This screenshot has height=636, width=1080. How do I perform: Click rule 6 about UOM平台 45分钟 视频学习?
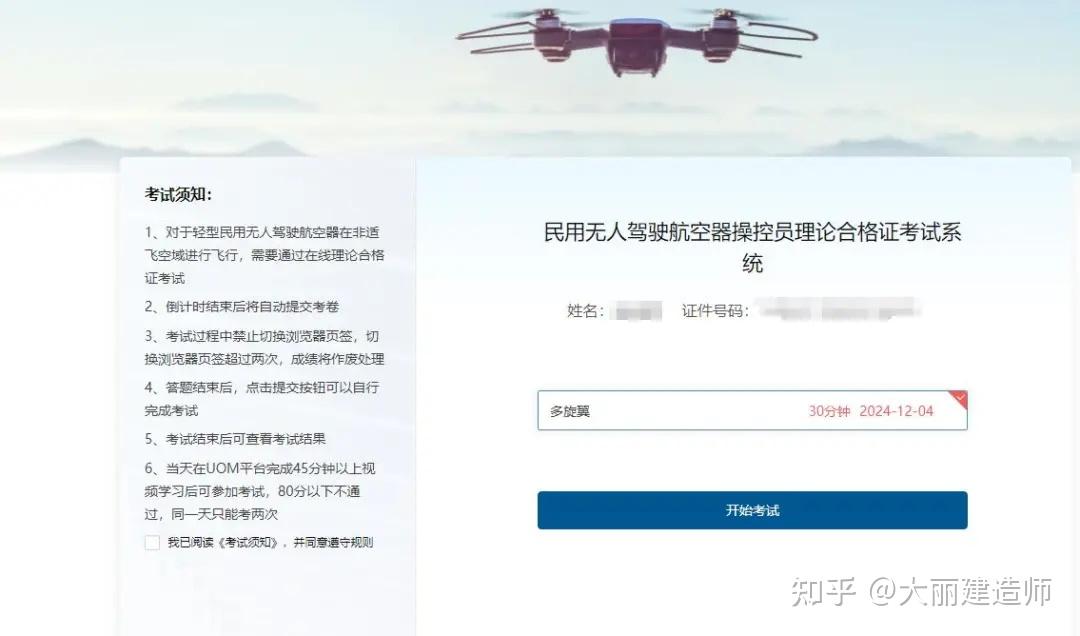[260, 491]
